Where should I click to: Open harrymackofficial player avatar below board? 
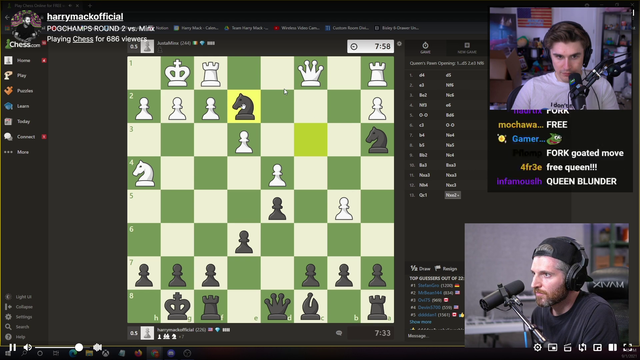pyautogui.click(x=147, y=333)
